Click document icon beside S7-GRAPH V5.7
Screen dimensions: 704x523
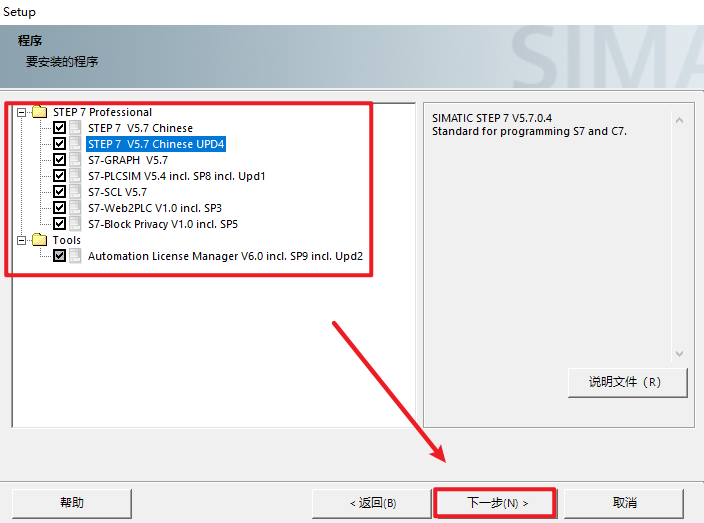[x=75, y=160]
